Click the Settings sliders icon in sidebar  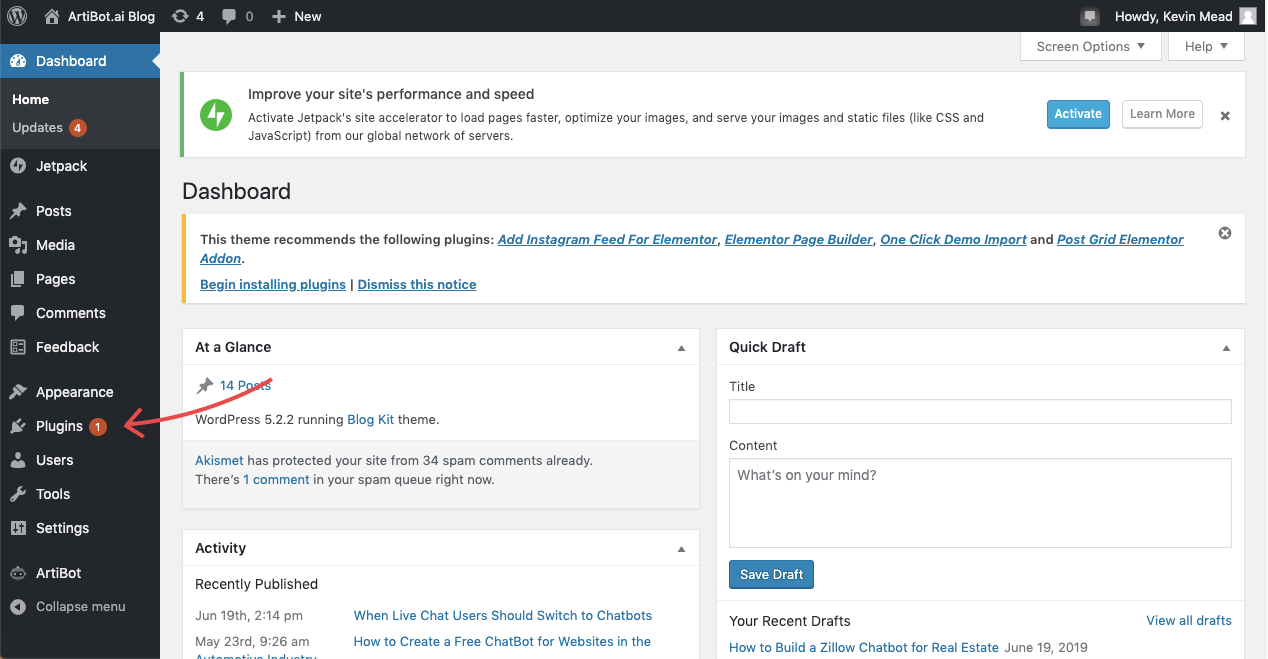(x=18, y=528)
